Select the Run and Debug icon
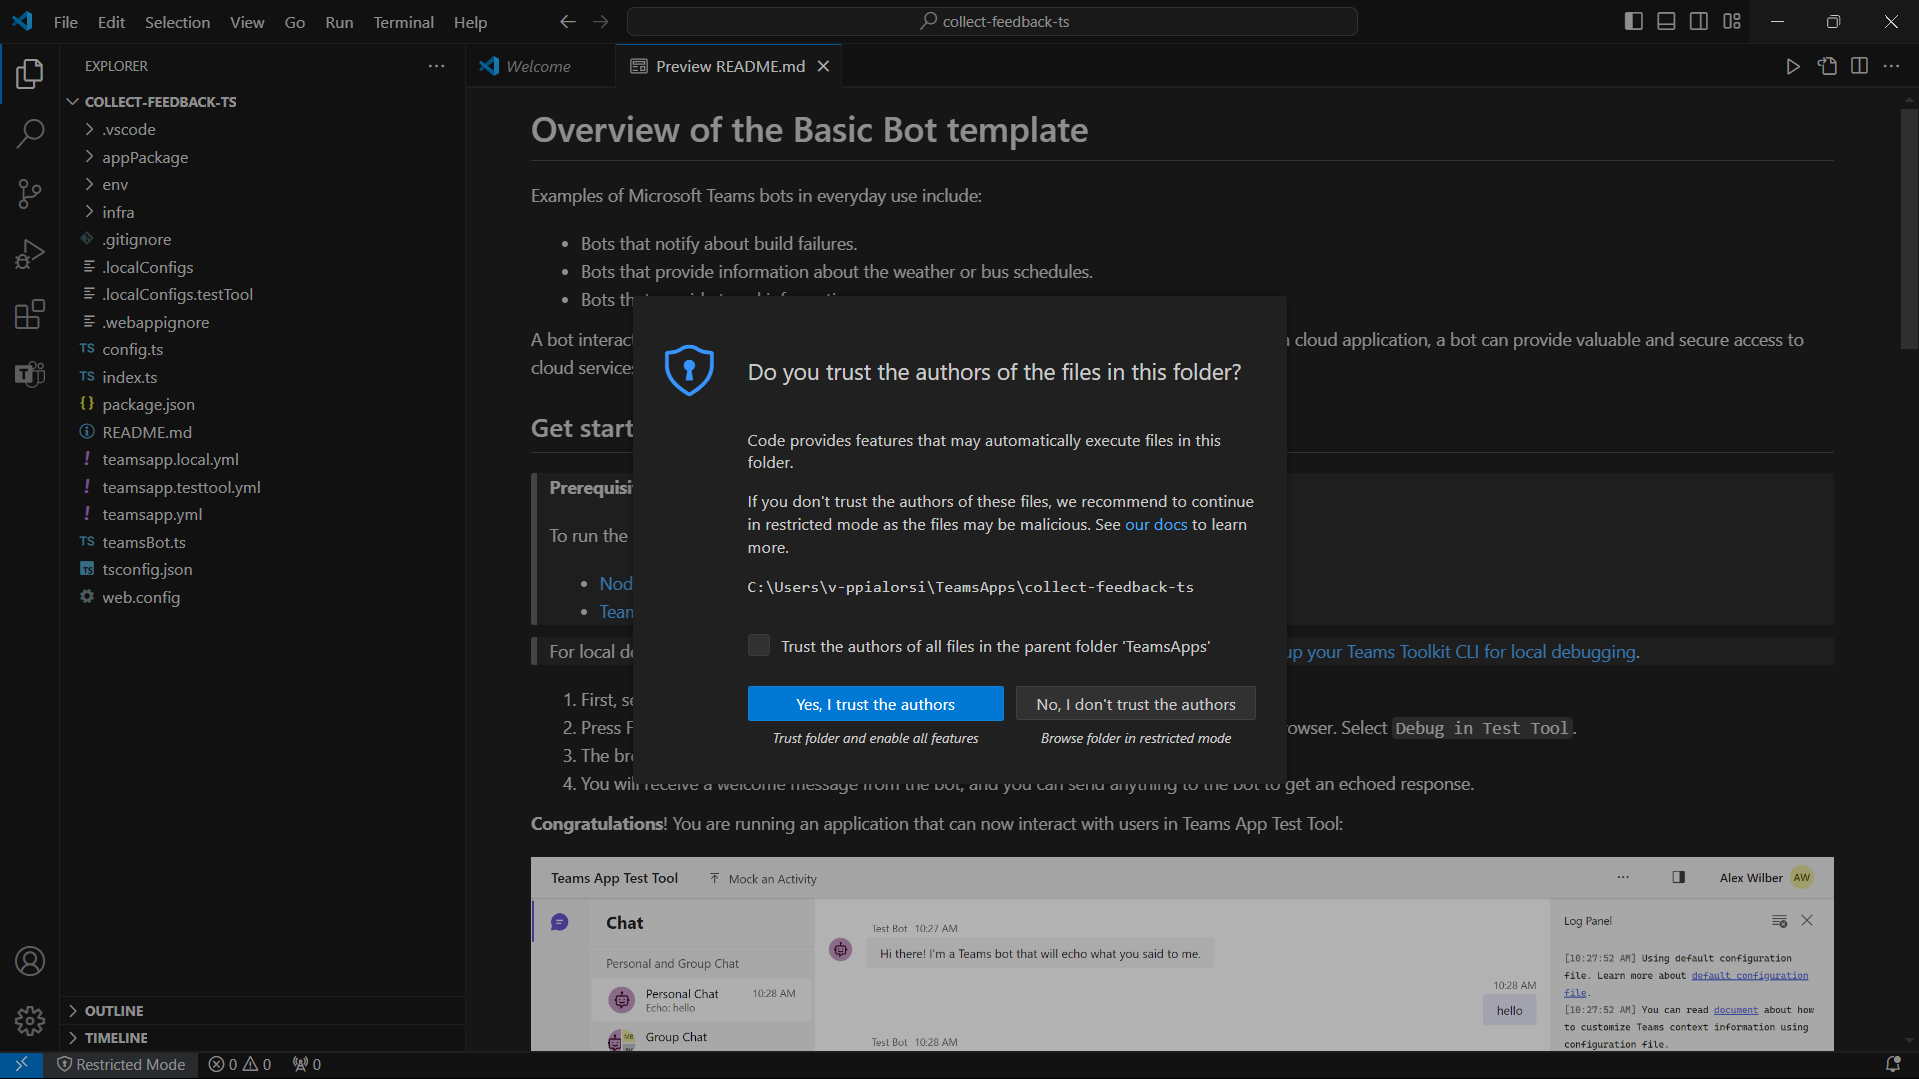1919x1079 pixels. point(29,253)
